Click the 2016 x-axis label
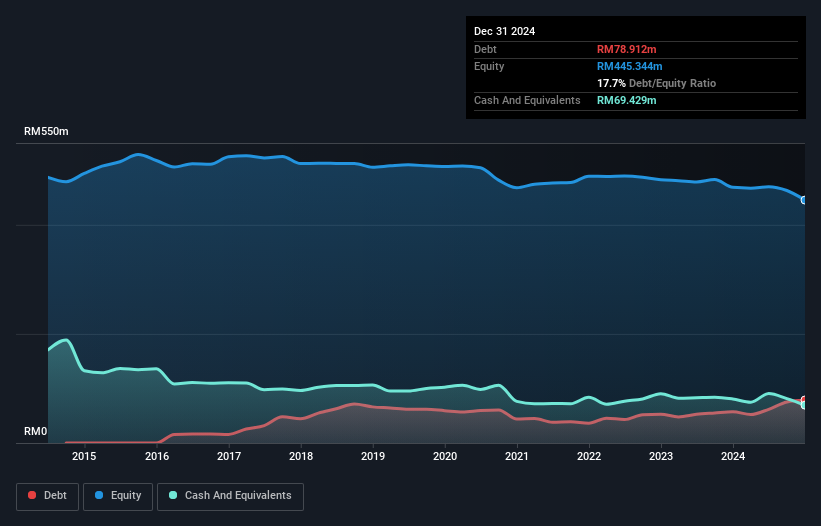This screenshot has width=821, height=526. (x=157, y=456)
